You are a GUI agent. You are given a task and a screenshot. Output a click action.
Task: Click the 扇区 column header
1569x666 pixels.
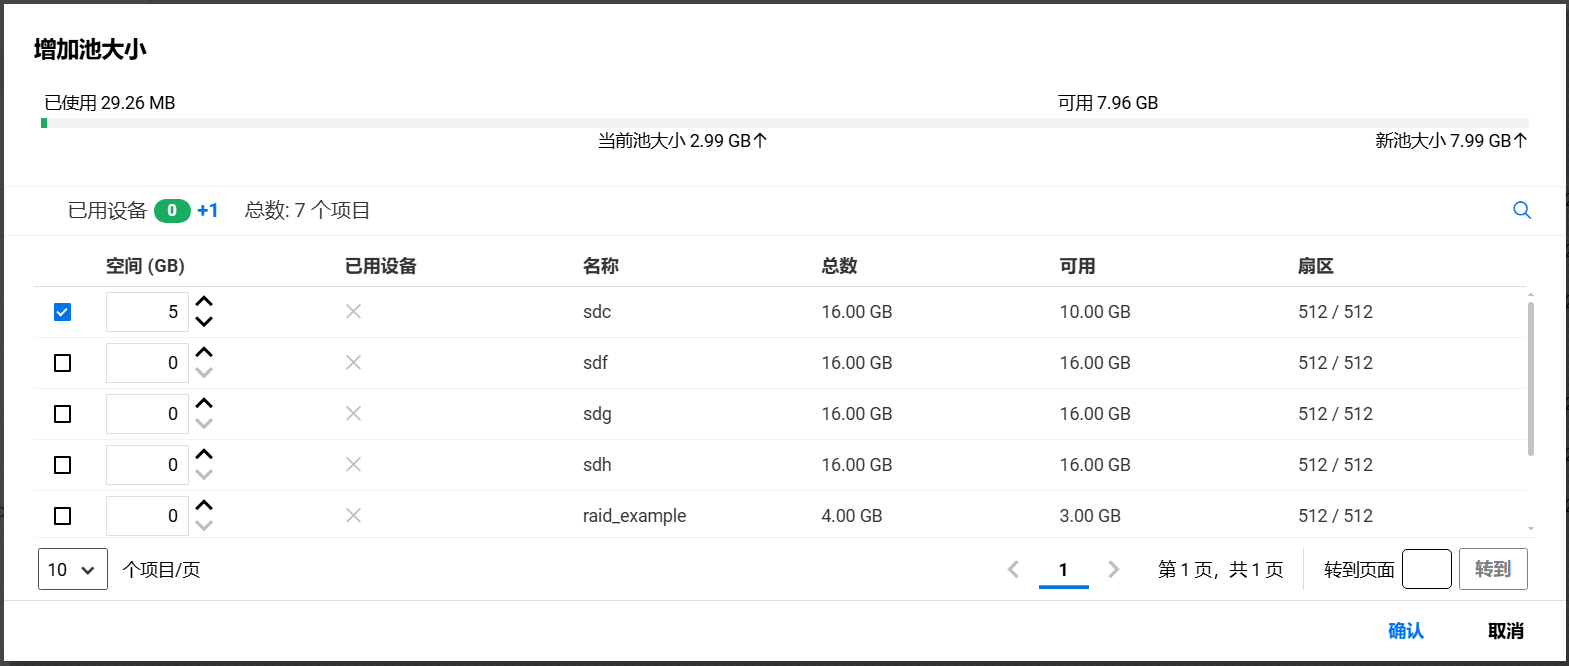[x=1316, y=266]
